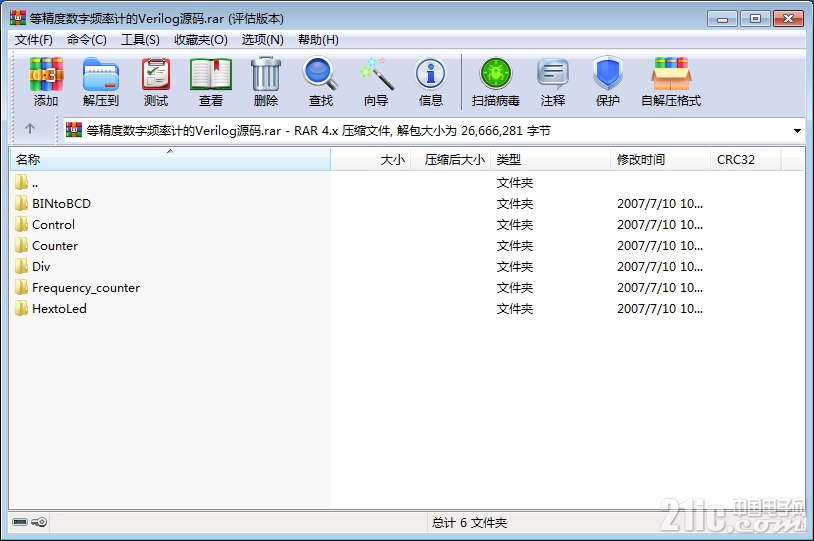The image size is (814, 541).
Task: Sort by Type (类型) column header
Action: [x=550, y=159]
